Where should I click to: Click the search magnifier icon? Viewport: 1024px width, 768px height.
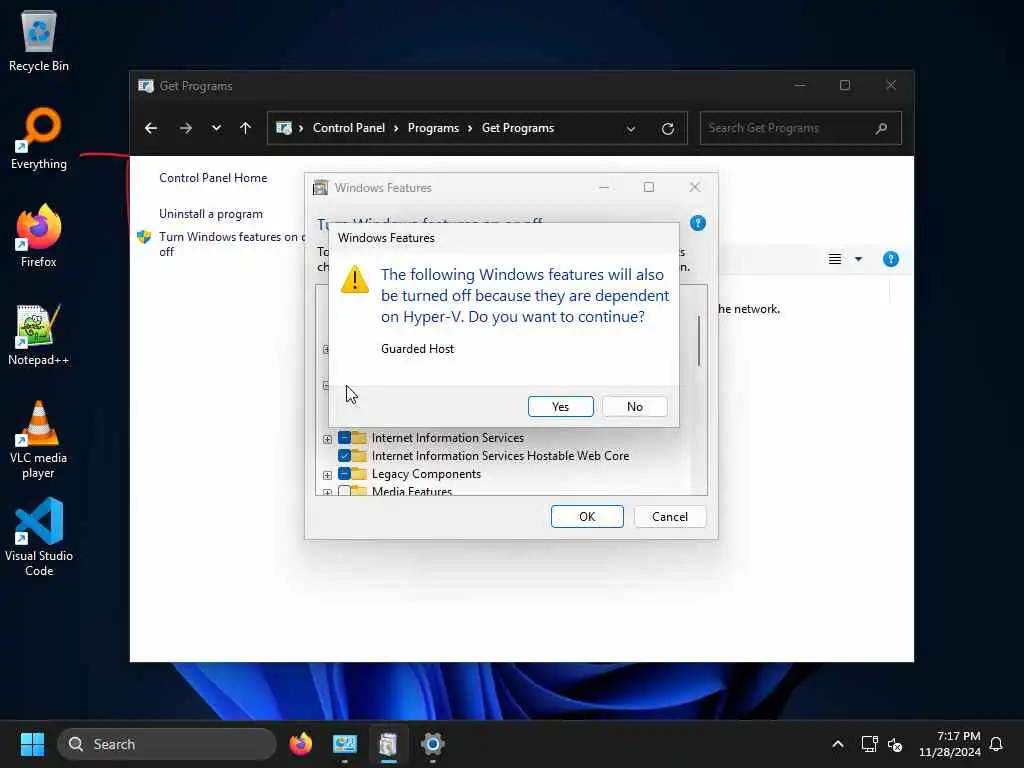click(881, 128)
